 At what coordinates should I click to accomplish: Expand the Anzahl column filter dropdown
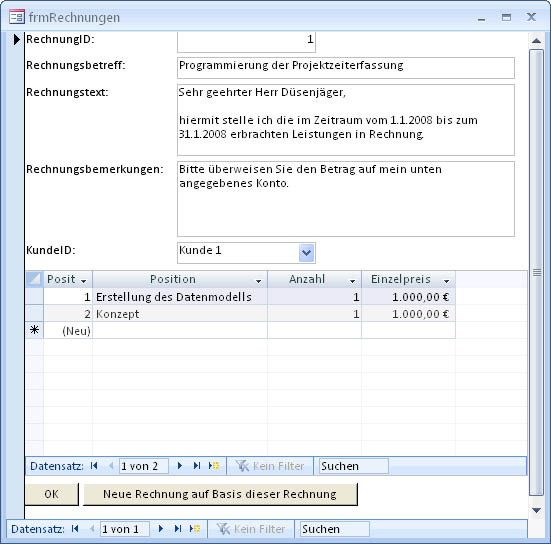(x=352, y=280)
